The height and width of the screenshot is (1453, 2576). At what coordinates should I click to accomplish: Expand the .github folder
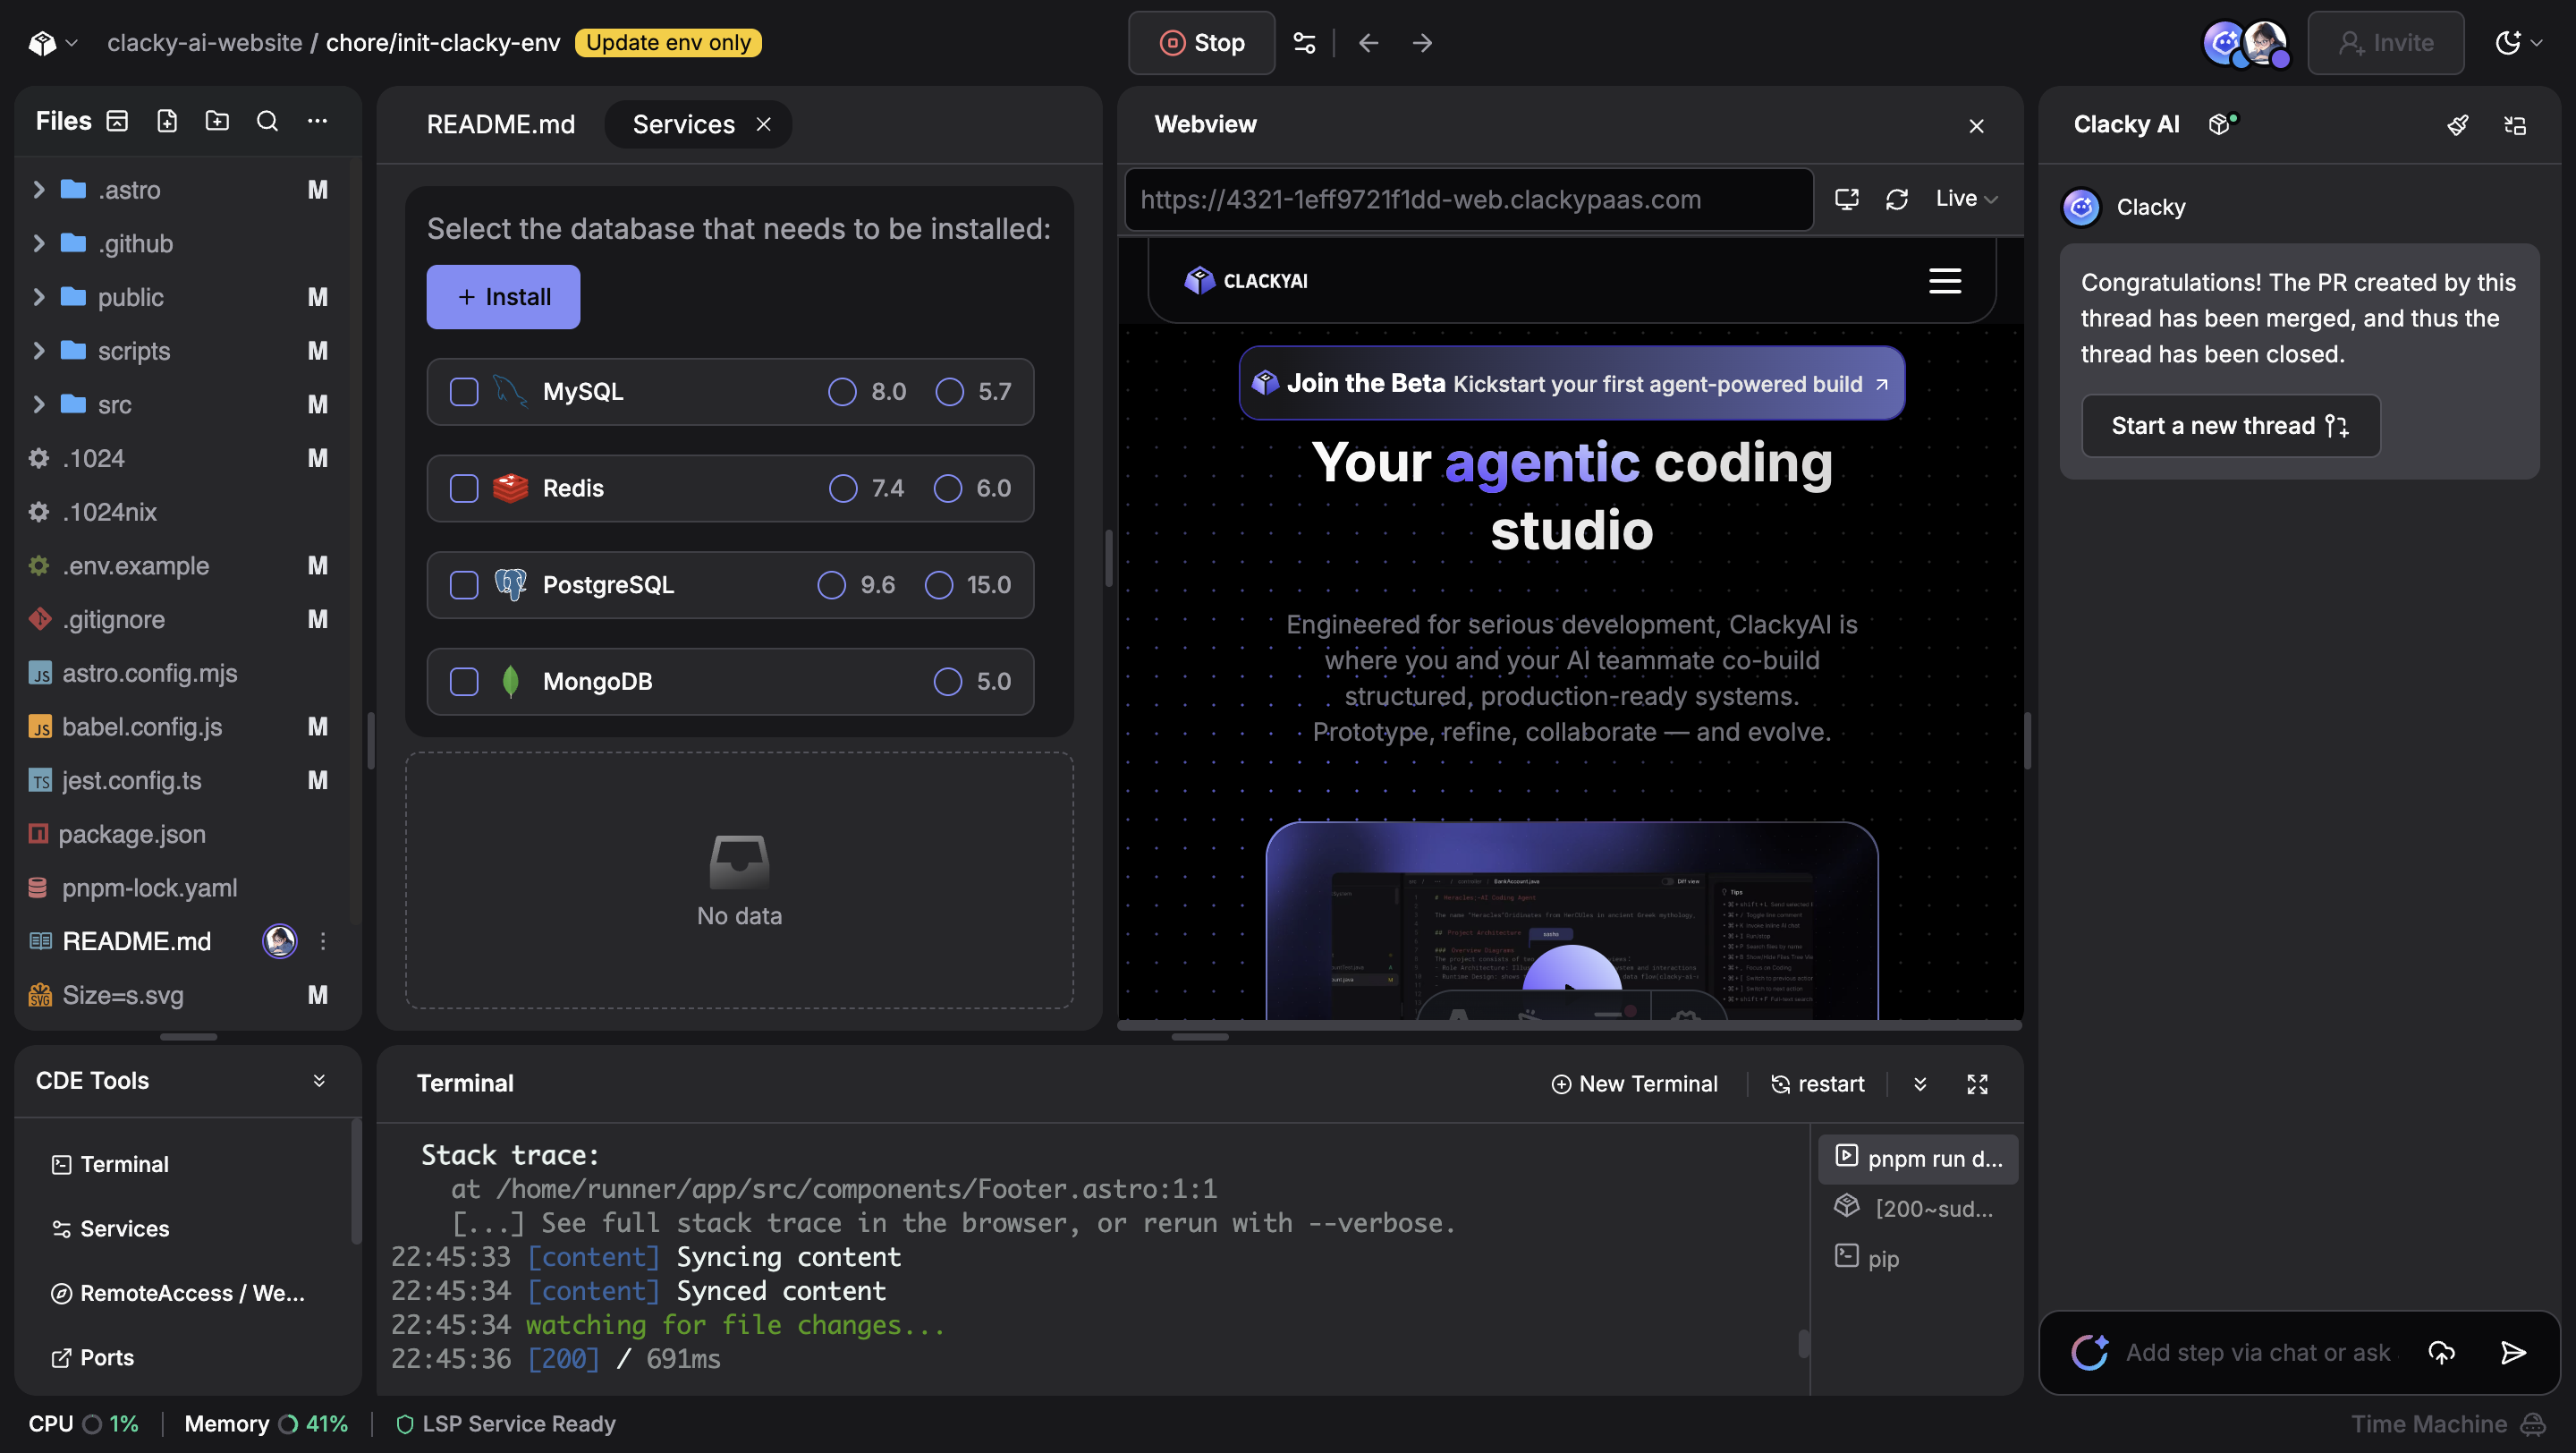point(38,243)
